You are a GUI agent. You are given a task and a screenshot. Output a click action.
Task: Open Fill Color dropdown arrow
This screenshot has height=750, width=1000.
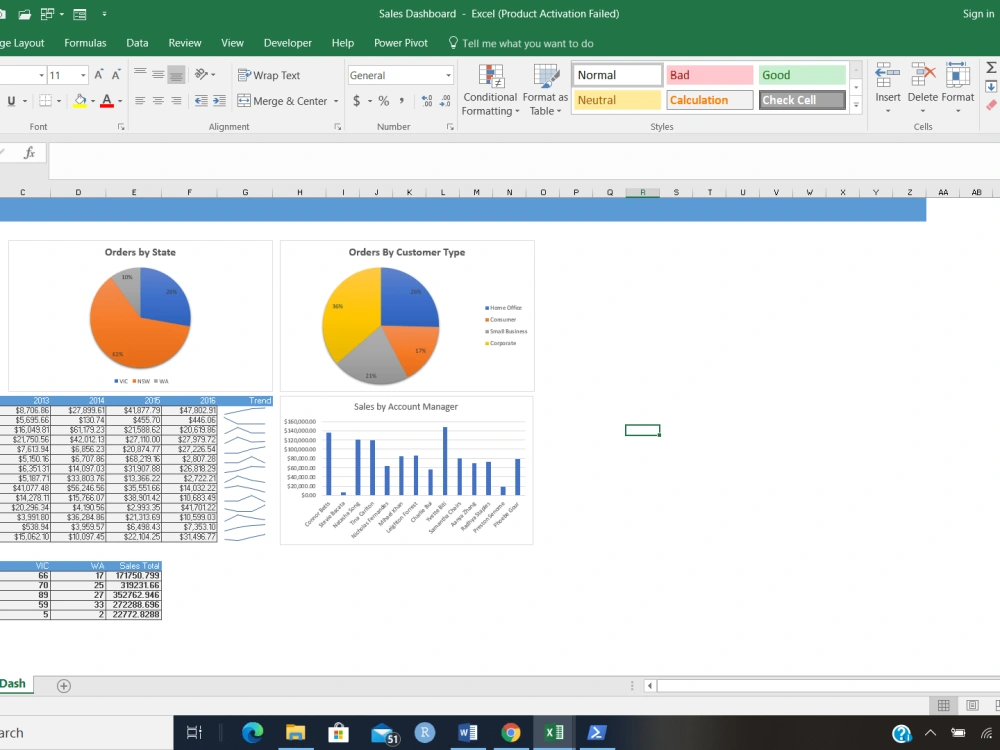[x=92, y=101]
